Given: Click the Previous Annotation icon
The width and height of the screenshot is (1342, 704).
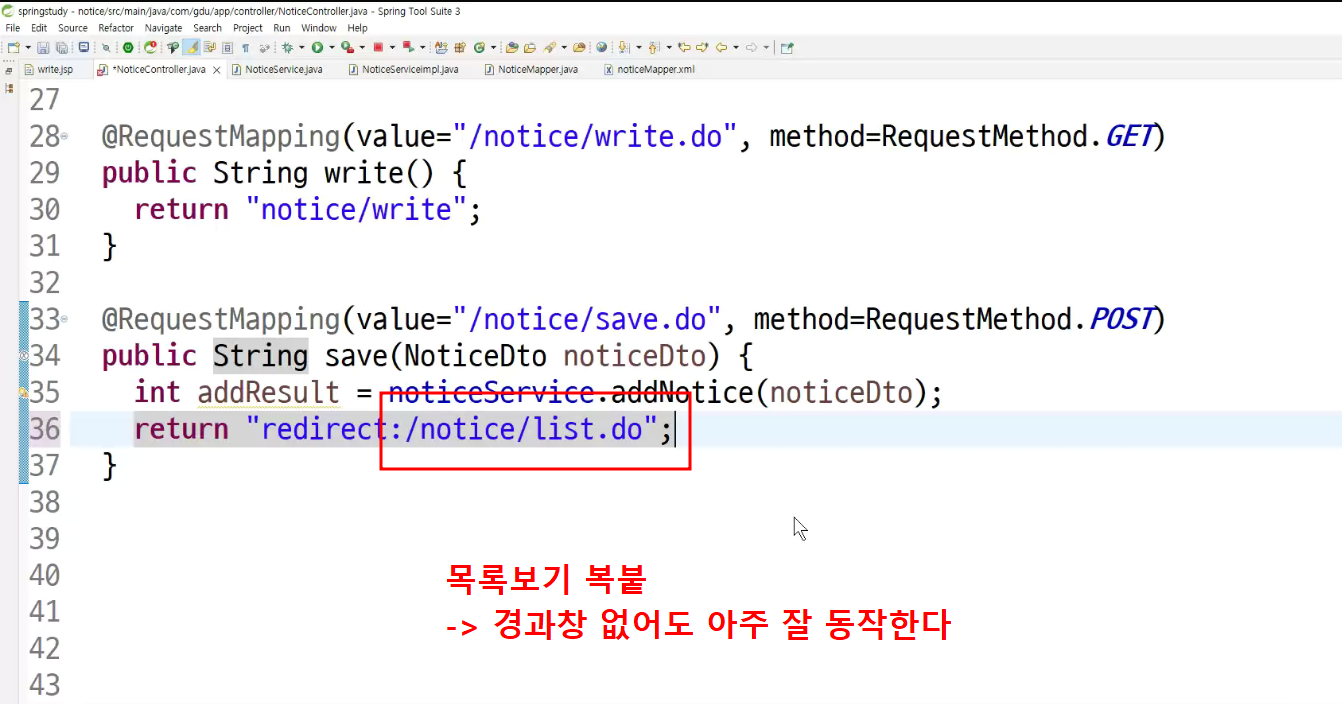Looking at the screenshot, I should point(653,47).
